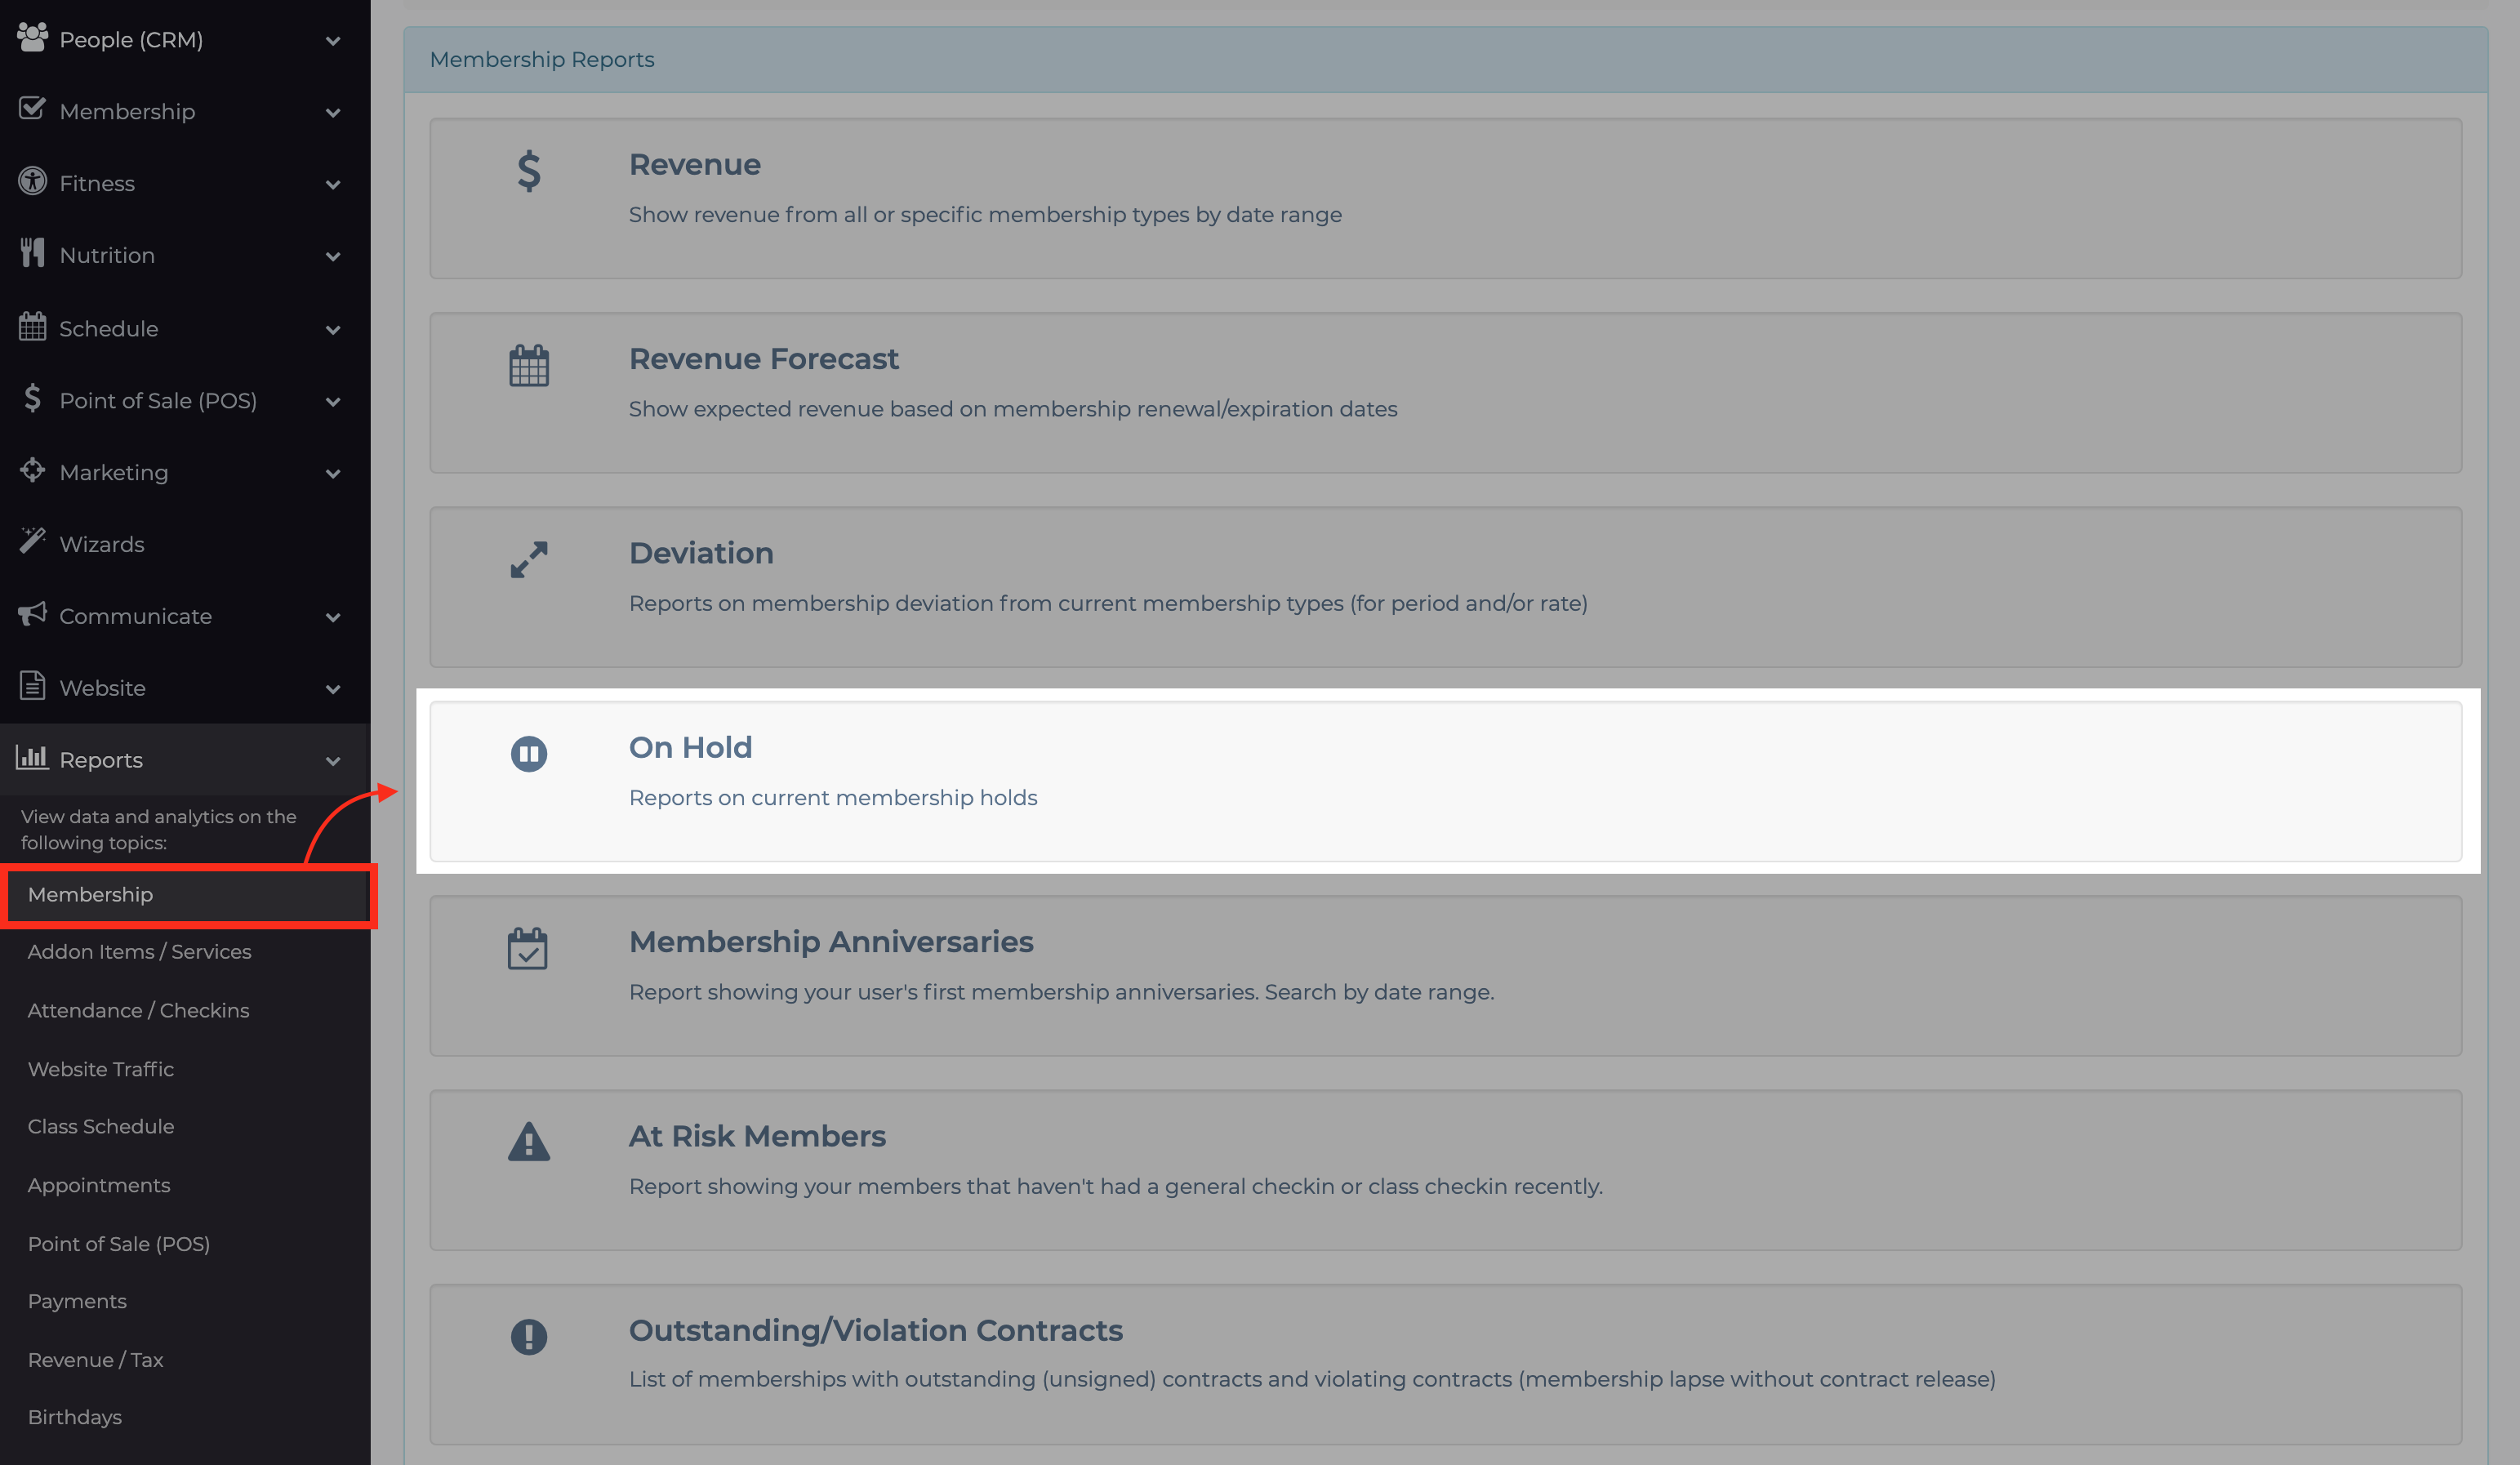Open the Deviation report link
This screenshot has width=2520, height=1465.
(701, 553)
